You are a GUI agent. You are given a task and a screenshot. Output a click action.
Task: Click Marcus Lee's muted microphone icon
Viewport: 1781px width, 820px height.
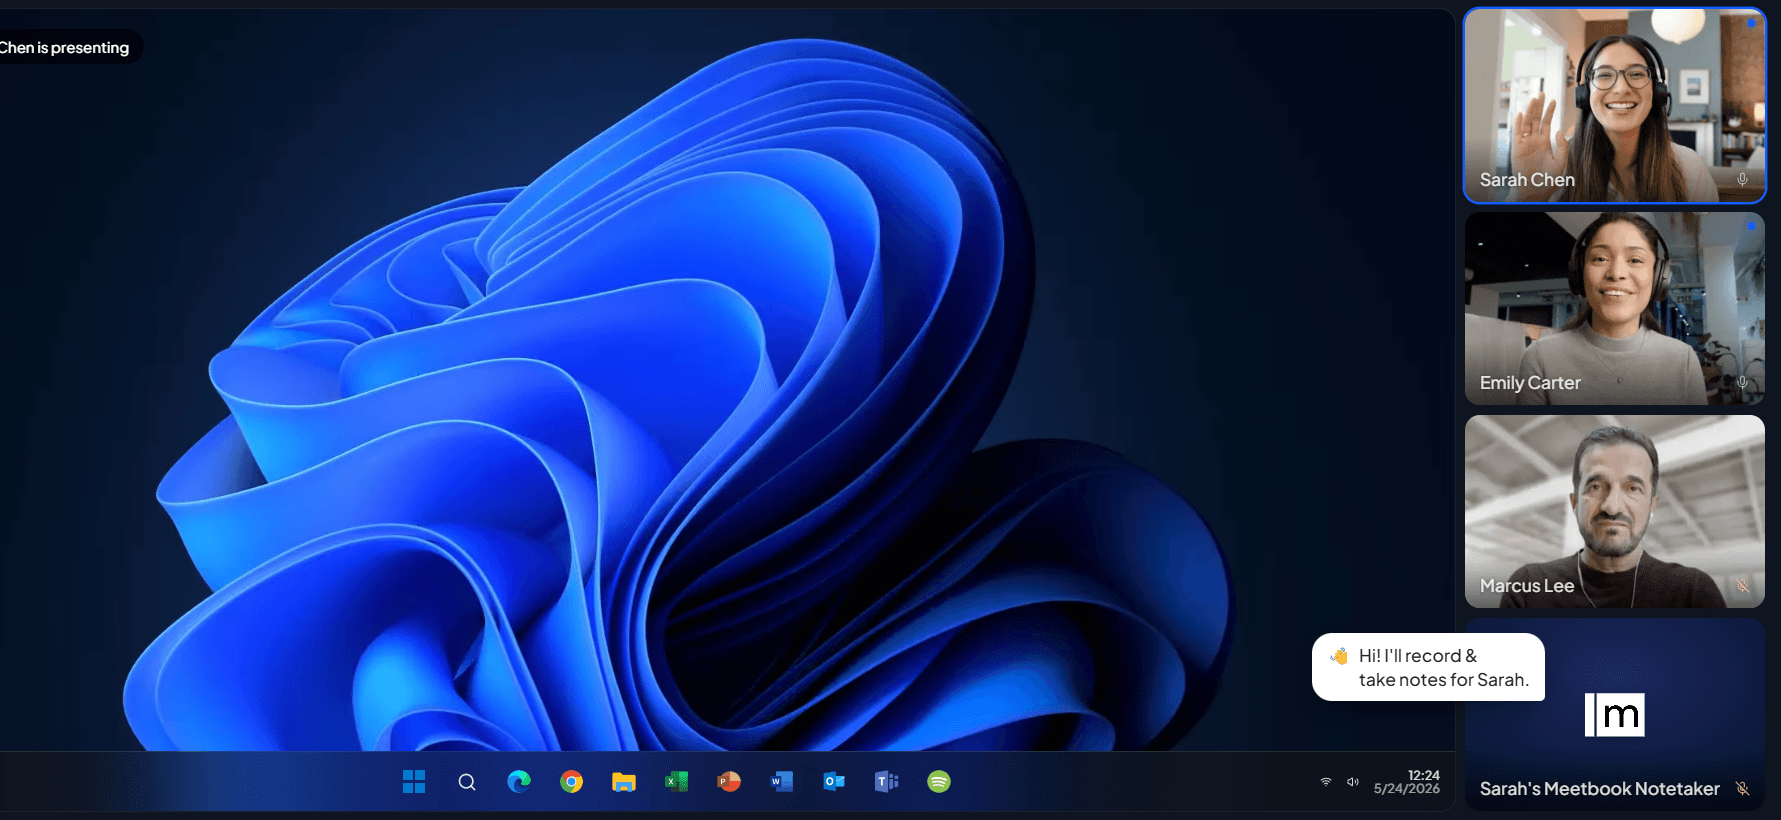pyautogui.click(x=1742, y=586)
